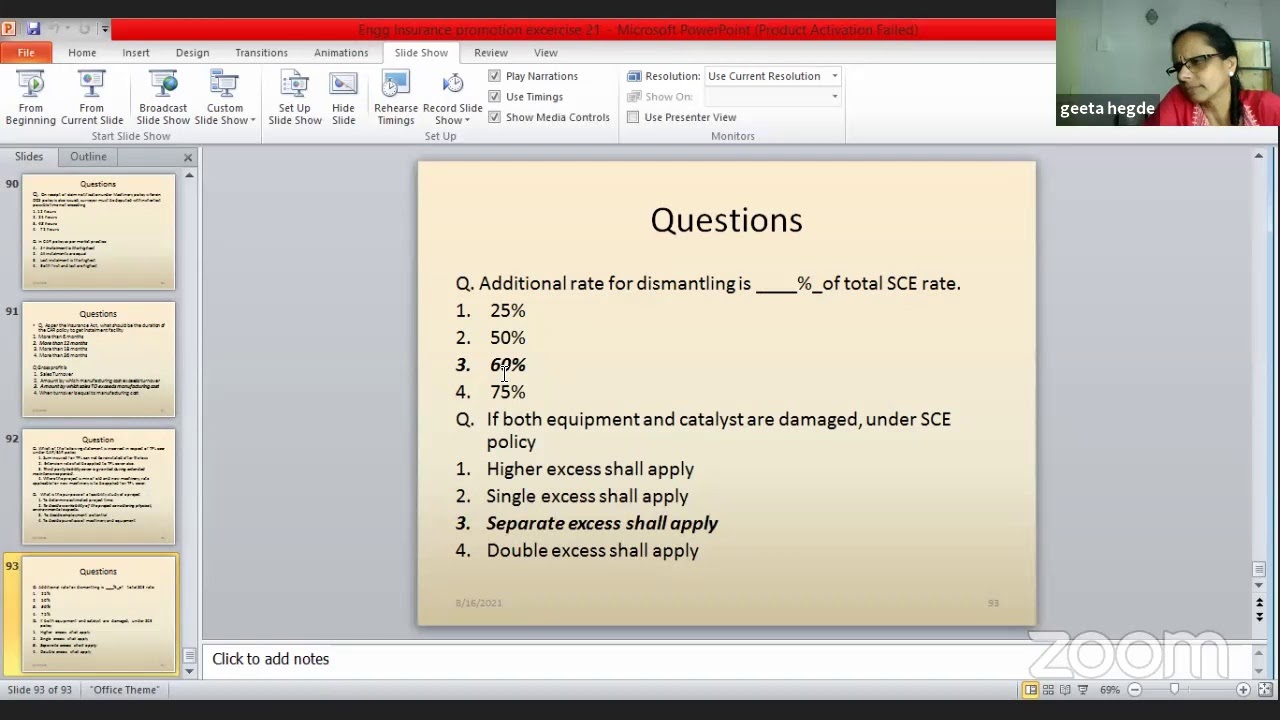Switch to the Insert tab
The height and width of the screenshot is (720, 1280).
tap(136, 52)
